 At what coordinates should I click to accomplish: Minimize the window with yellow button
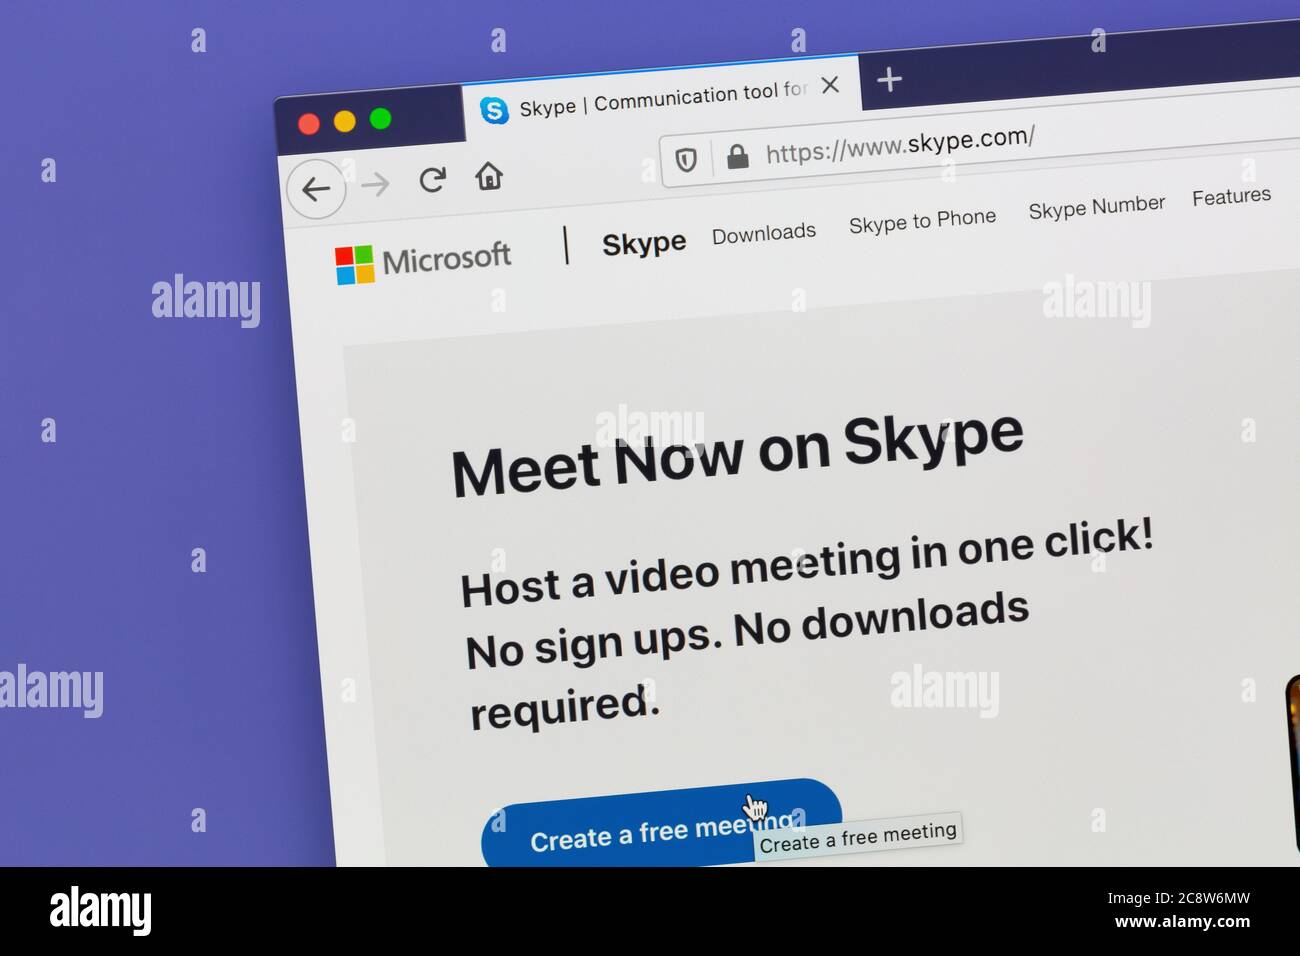tap(344, 121)
